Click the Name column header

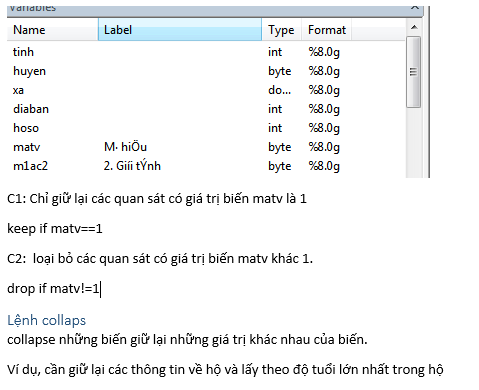point(52,30)
